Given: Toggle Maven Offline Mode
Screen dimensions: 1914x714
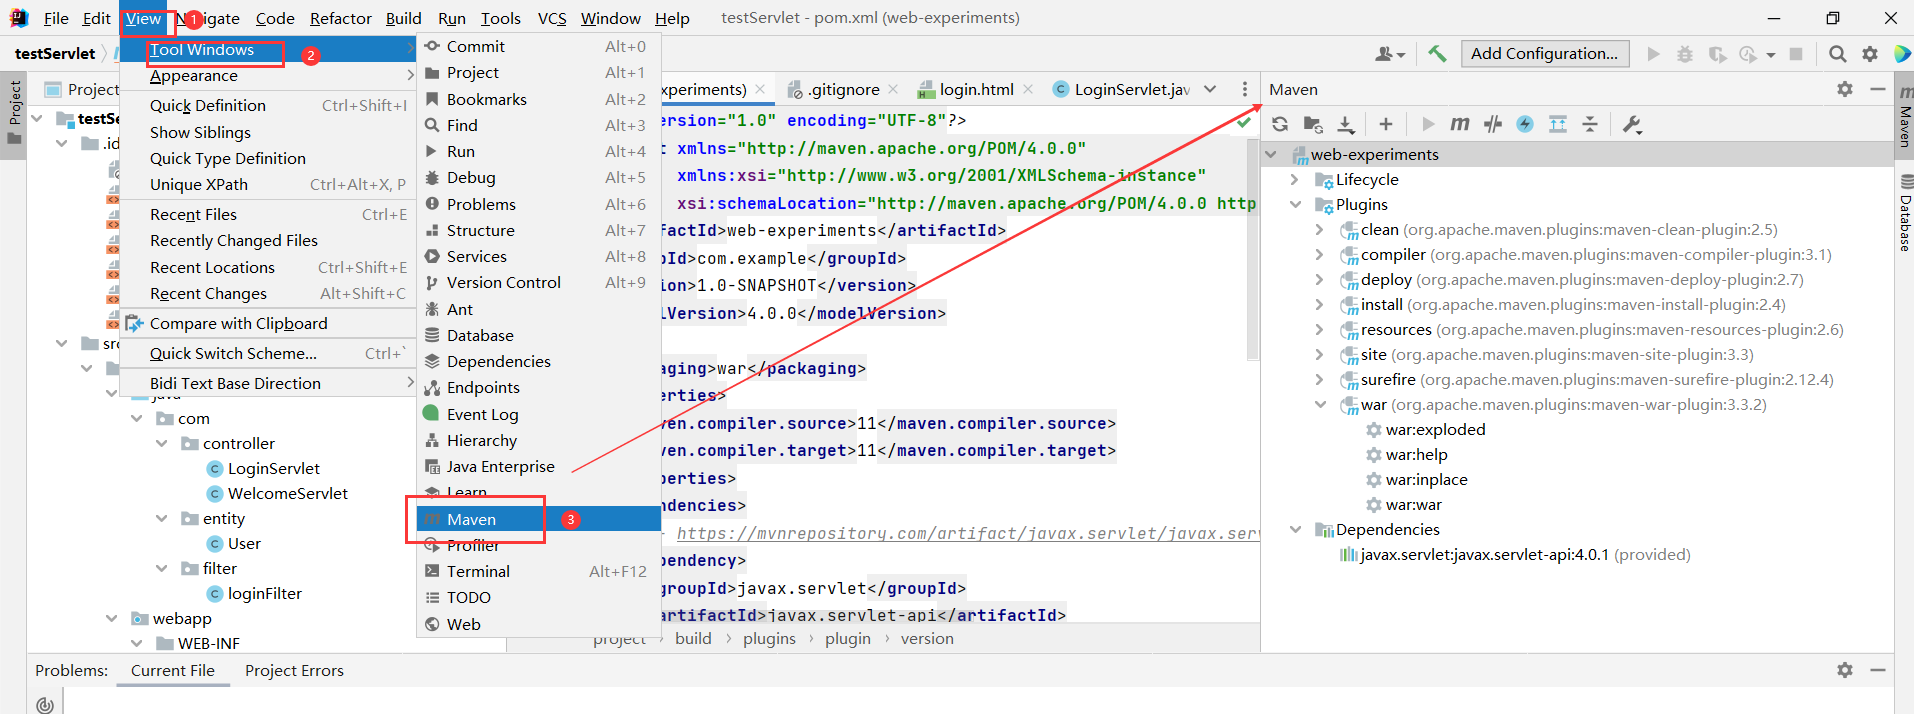Looking at the screenshot, I should pos(1493,124).
